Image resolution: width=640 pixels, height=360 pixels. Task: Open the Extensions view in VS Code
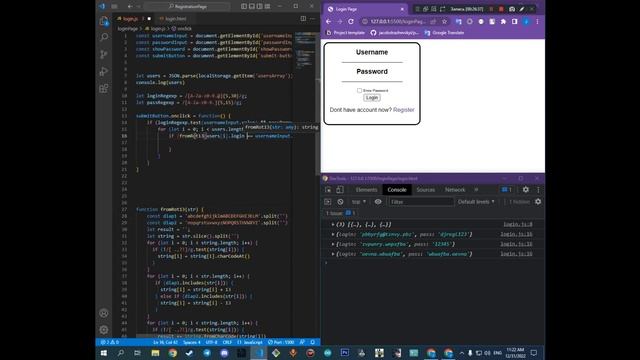pyautogui.click(x=104, y=89)
